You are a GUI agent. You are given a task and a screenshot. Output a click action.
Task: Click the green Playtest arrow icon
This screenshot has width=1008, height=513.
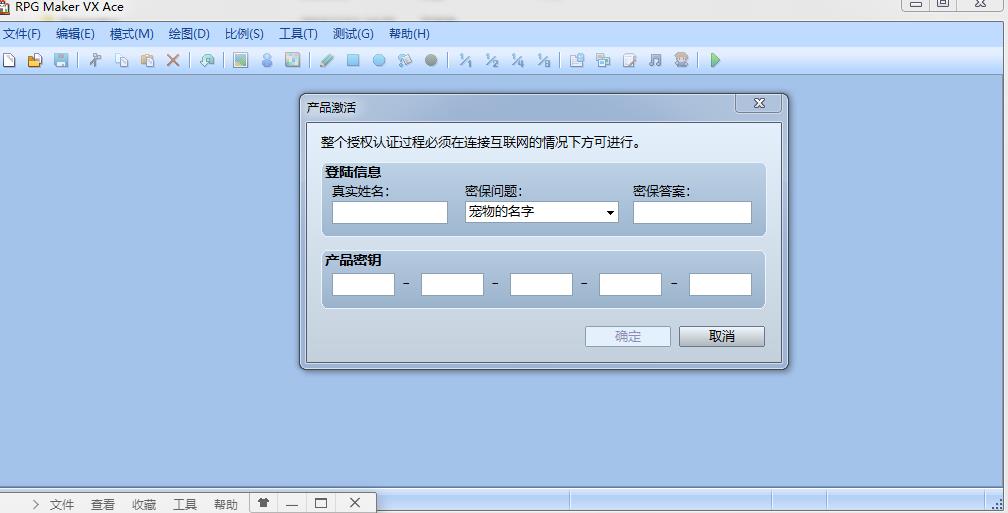715,60
